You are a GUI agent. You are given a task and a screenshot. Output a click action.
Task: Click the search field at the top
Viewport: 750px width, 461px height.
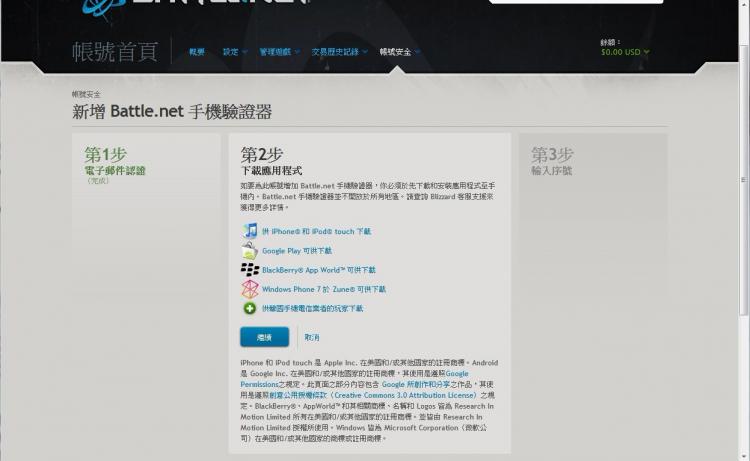tap(576, 1)
